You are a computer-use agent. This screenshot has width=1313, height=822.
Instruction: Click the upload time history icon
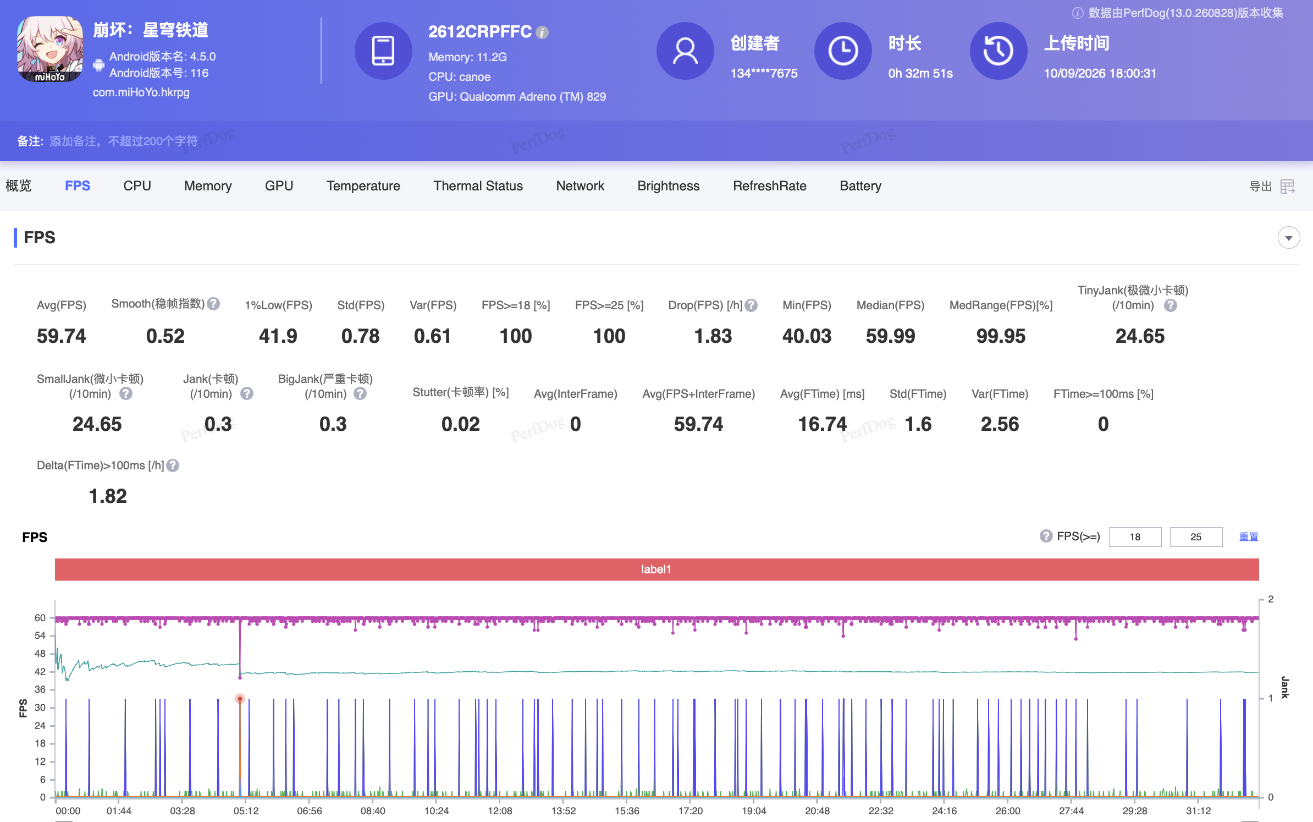pyautogui.click(x=999, y=50)
